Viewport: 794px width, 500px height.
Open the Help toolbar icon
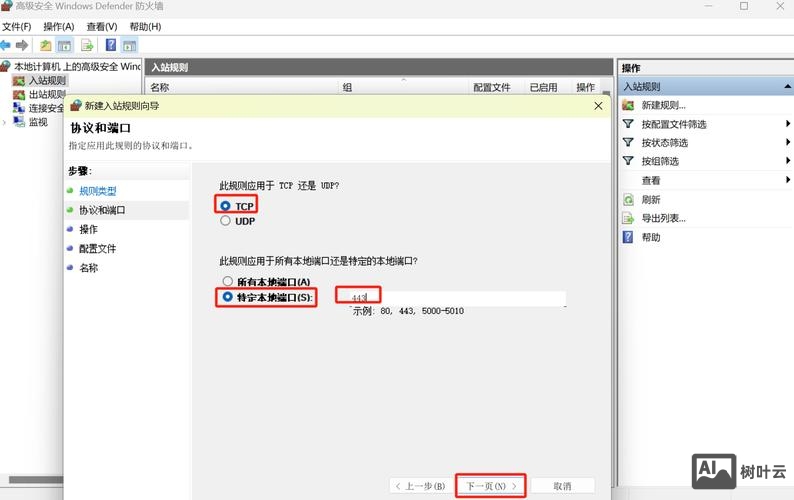click(110, 45)
